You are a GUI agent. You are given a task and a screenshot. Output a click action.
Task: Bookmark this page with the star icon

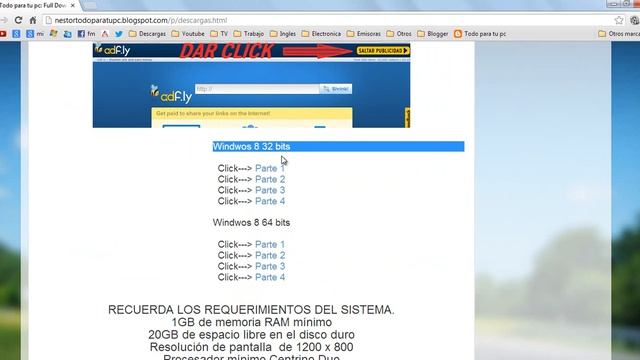(x=619, y=20)
